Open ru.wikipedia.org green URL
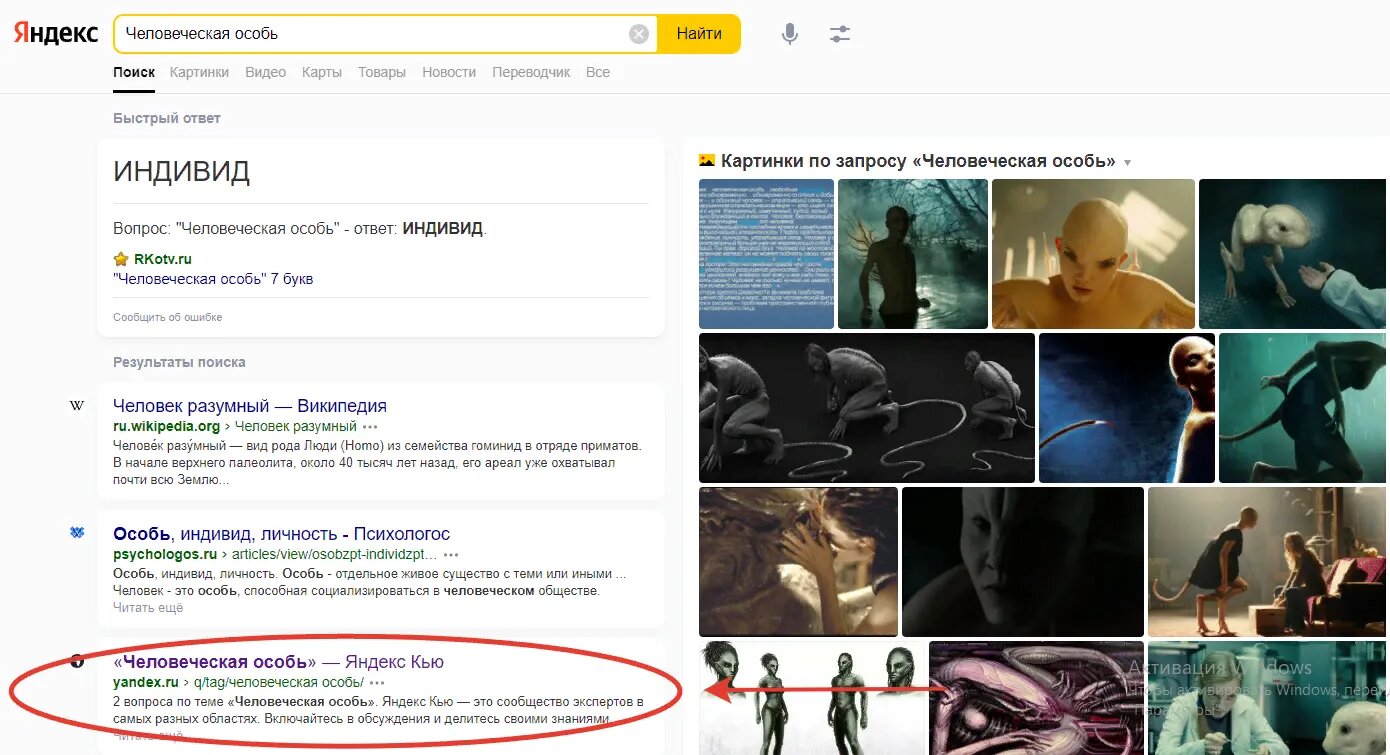This screenshot has width=1390, height=755. [166, 426]
